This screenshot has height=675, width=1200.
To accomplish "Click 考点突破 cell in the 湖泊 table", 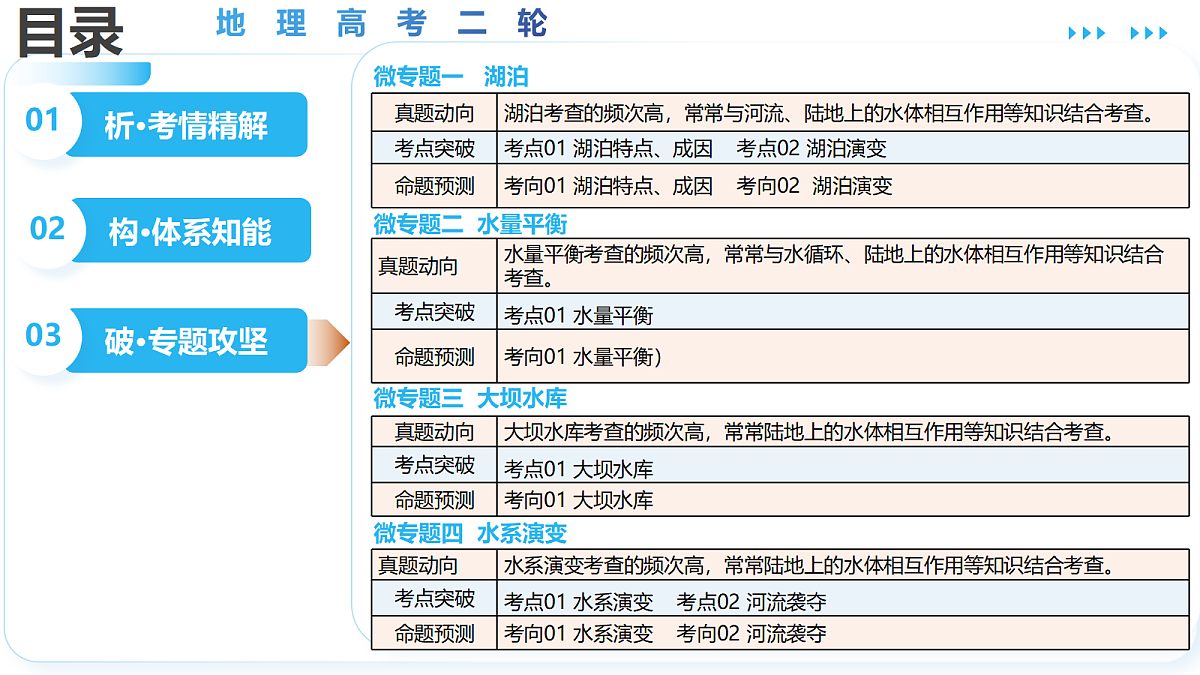I will point(435,149).
